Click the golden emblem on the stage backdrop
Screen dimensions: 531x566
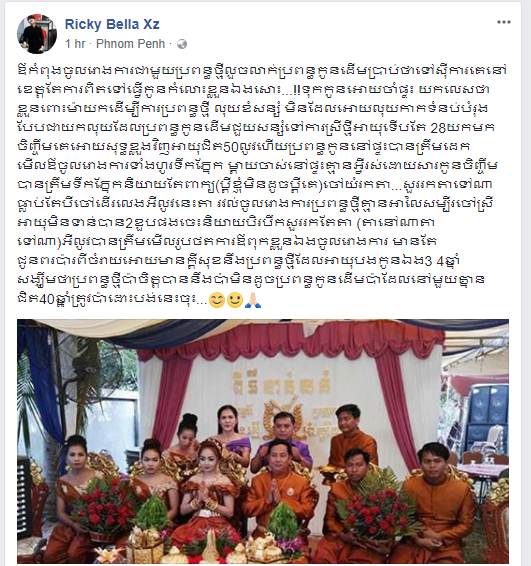tap(283, 419)
